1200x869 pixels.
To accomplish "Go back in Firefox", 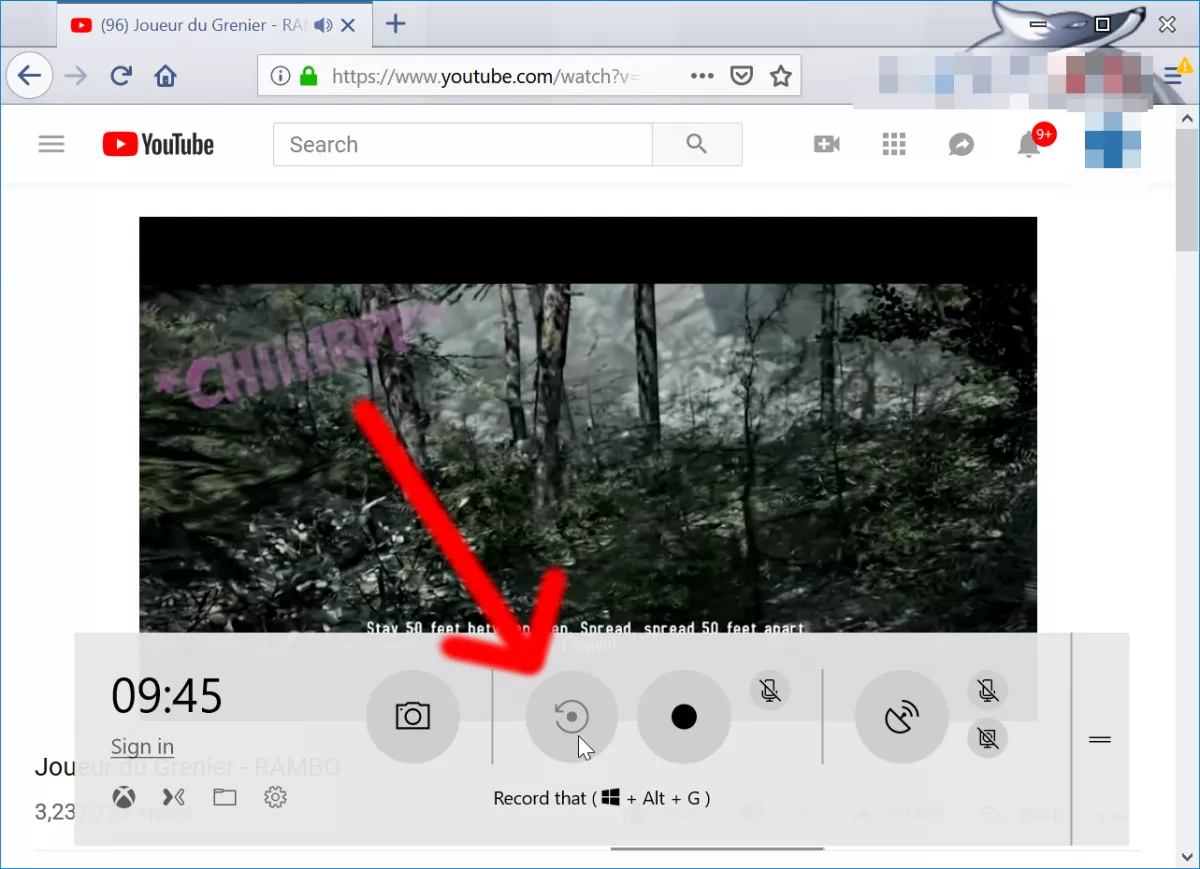I will click(x=30, y=76).
